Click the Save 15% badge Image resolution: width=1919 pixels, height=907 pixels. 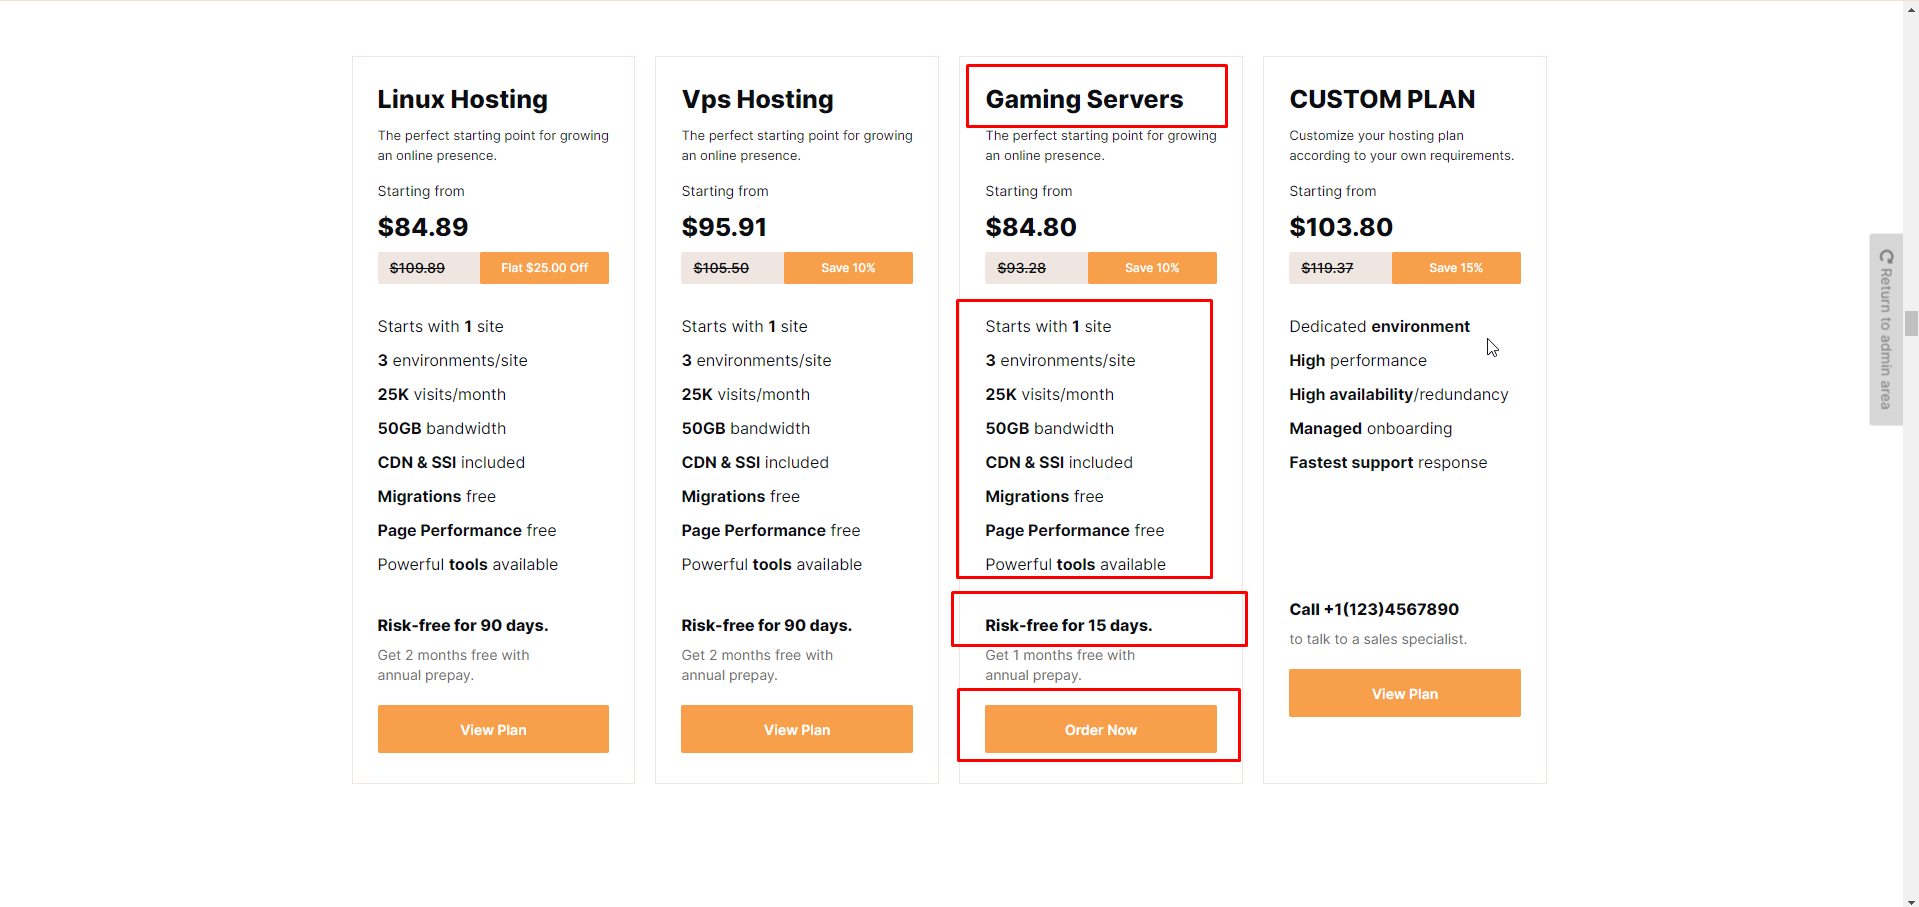(x=1455, y=268)
